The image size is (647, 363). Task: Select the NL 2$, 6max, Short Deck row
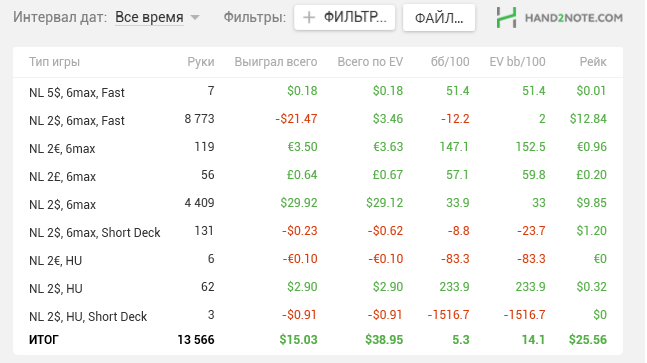pyautogui.click(x=318, y=232)
